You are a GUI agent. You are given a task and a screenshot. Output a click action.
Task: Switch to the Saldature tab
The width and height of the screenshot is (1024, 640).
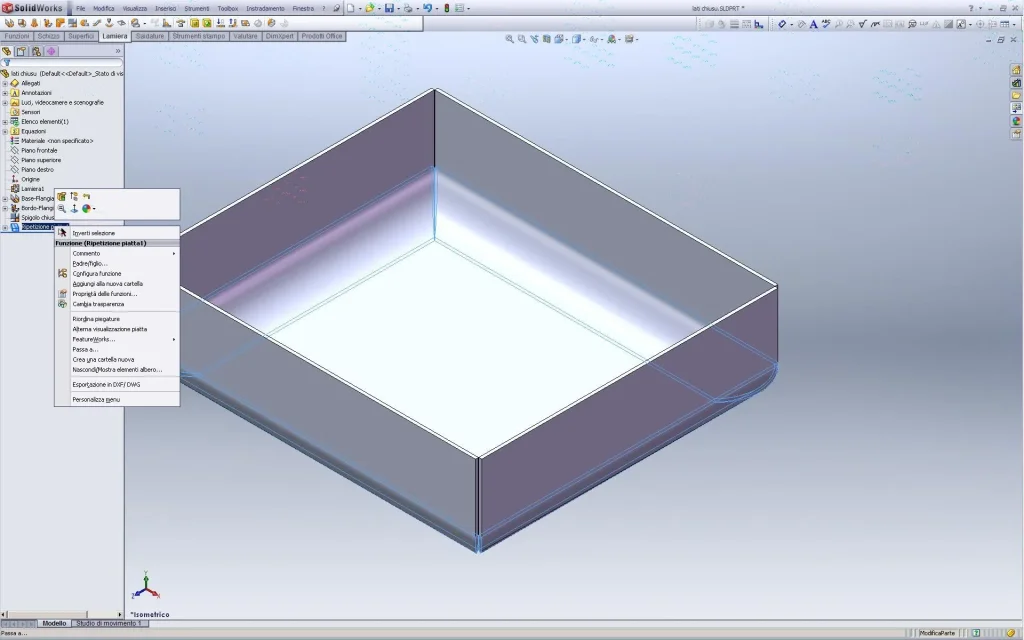point(150,36)
